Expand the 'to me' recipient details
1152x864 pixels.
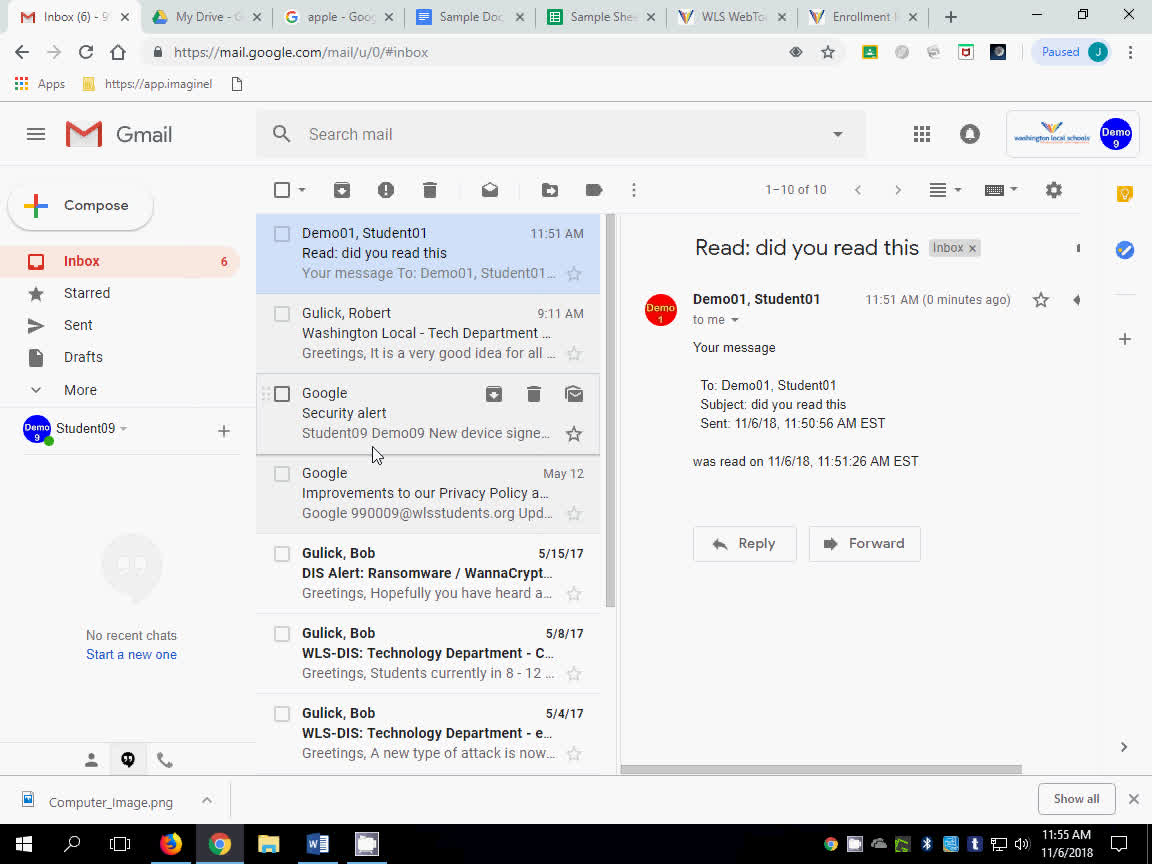pyautogui.click(x=716, y=319)
